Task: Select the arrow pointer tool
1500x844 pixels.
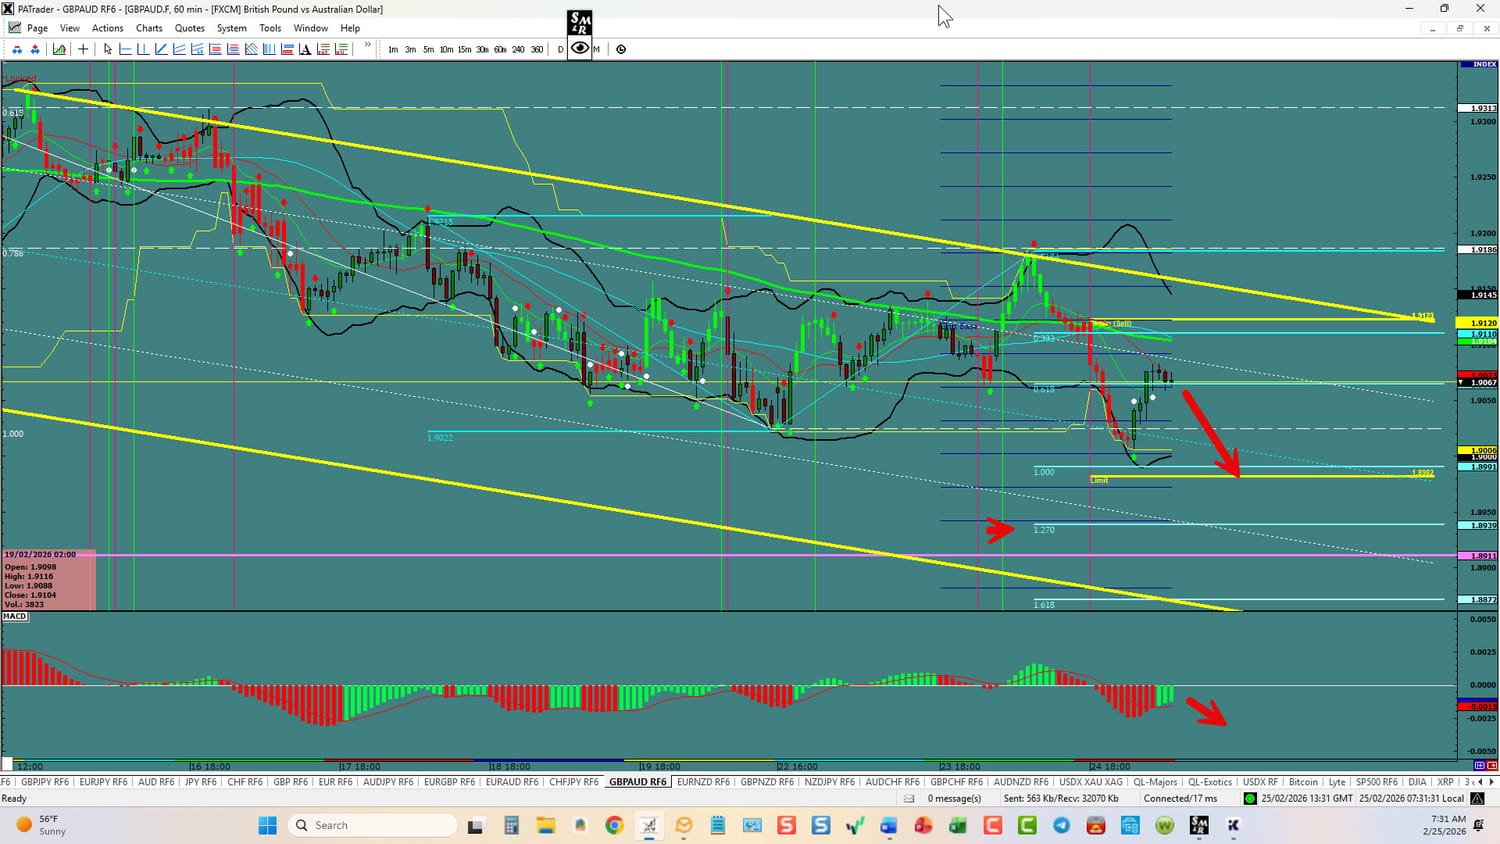Action: [108, 49]
